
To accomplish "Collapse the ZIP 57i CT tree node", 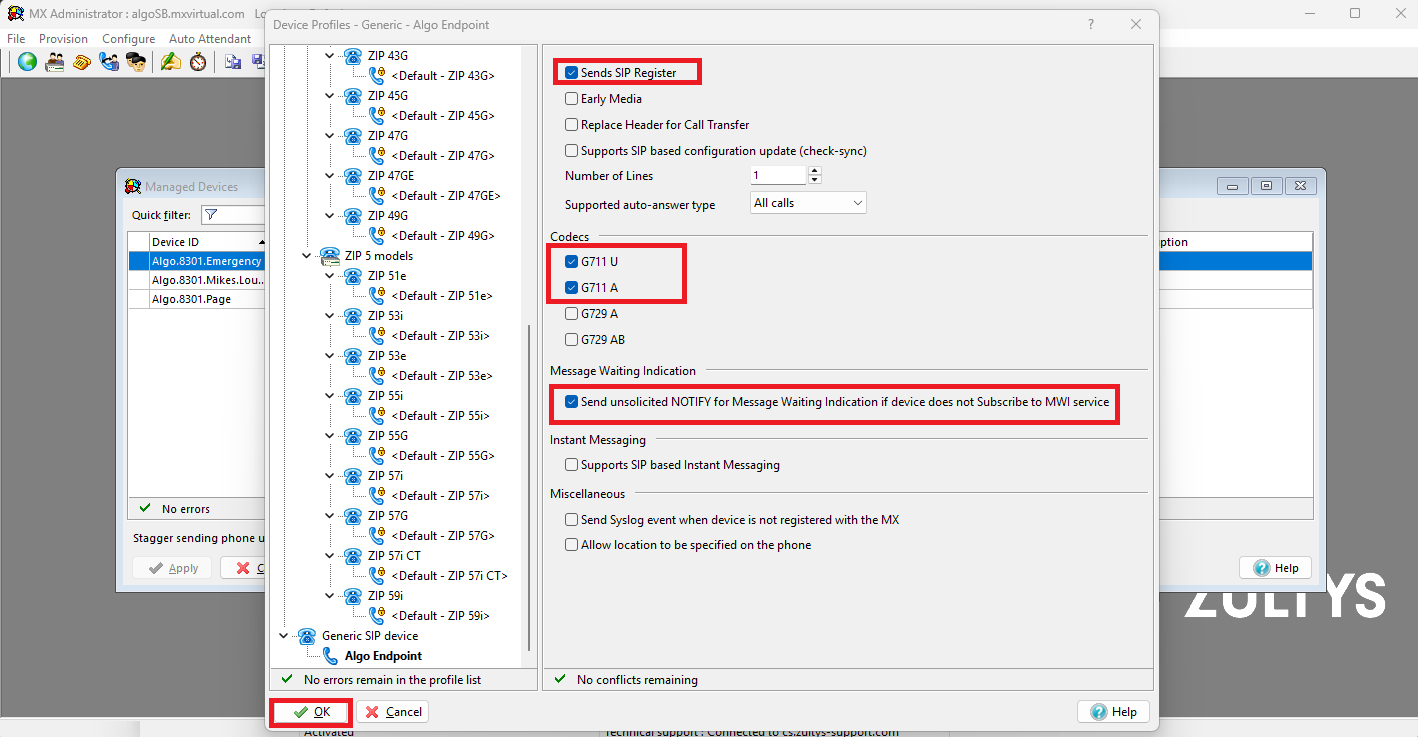I will [x=331, y=556].
